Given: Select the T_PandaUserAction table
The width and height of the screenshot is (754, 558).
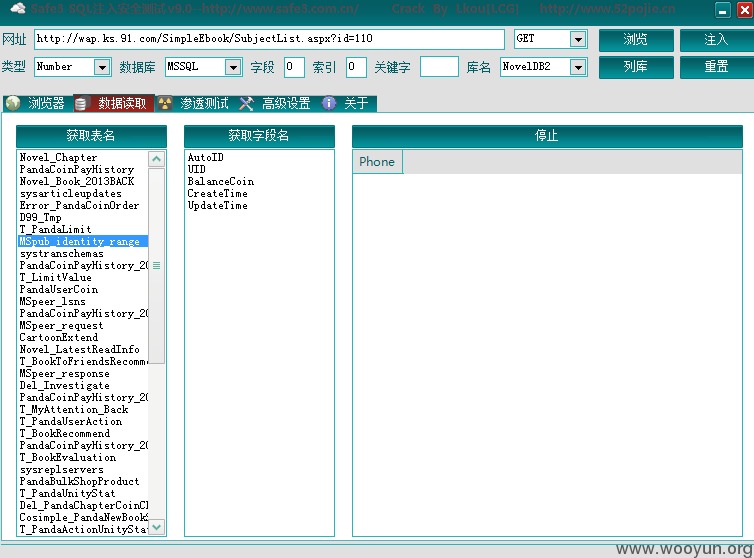Looking at the screenshot, I should [x=71, y=421].
